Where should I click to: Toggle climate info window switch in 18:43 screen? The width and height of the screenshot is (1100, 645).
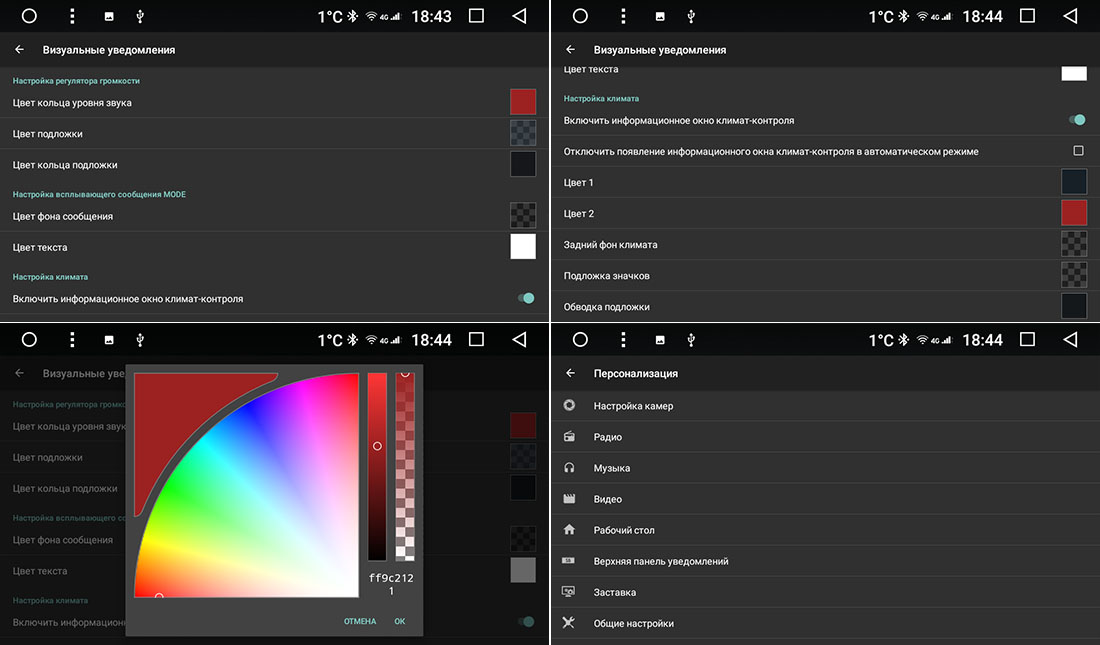(526, 298)
